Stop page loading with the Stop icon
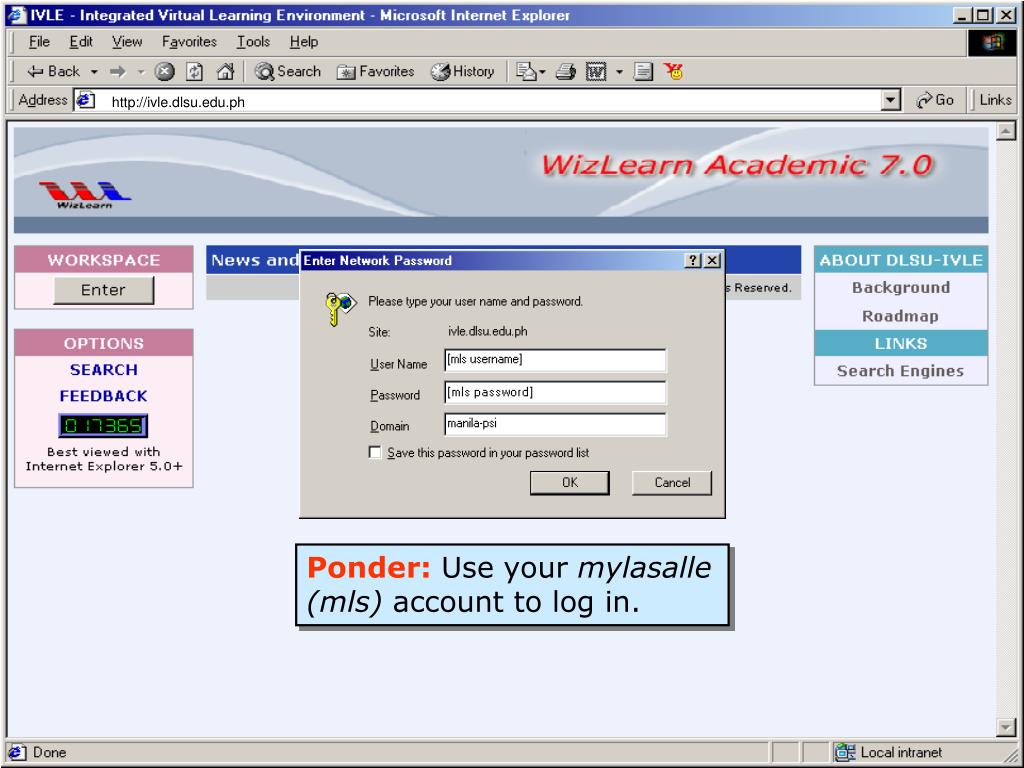1024x768 pixels. 164,71
